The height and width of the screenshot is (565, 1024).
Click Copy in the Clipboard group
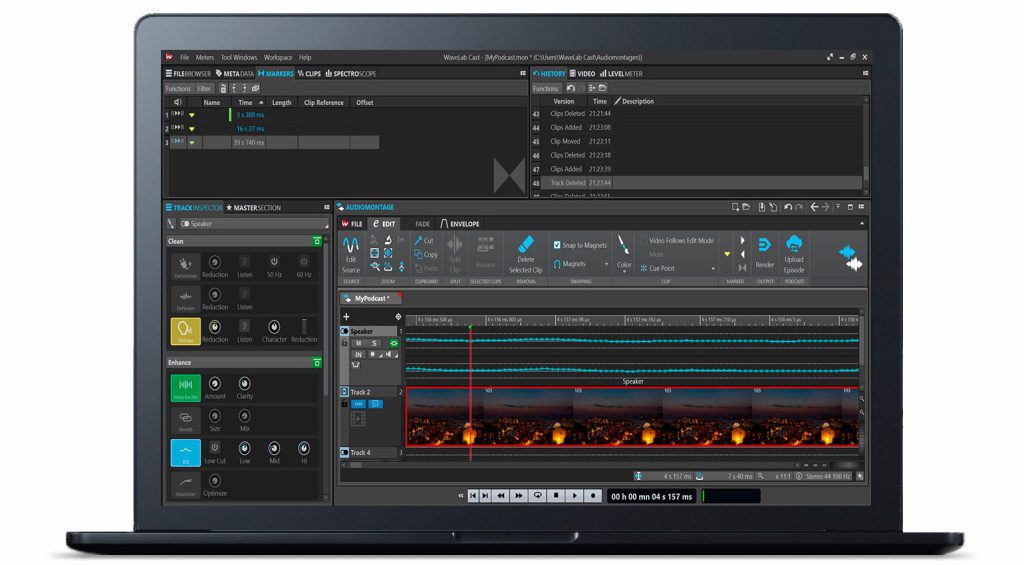426,255
